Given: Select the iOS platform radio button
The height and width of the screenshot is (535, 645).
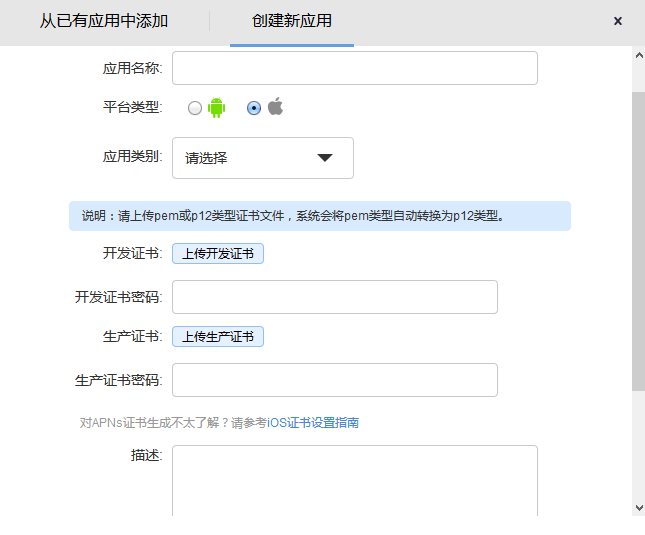Looking at the screenshot, I should click(254, 108).
